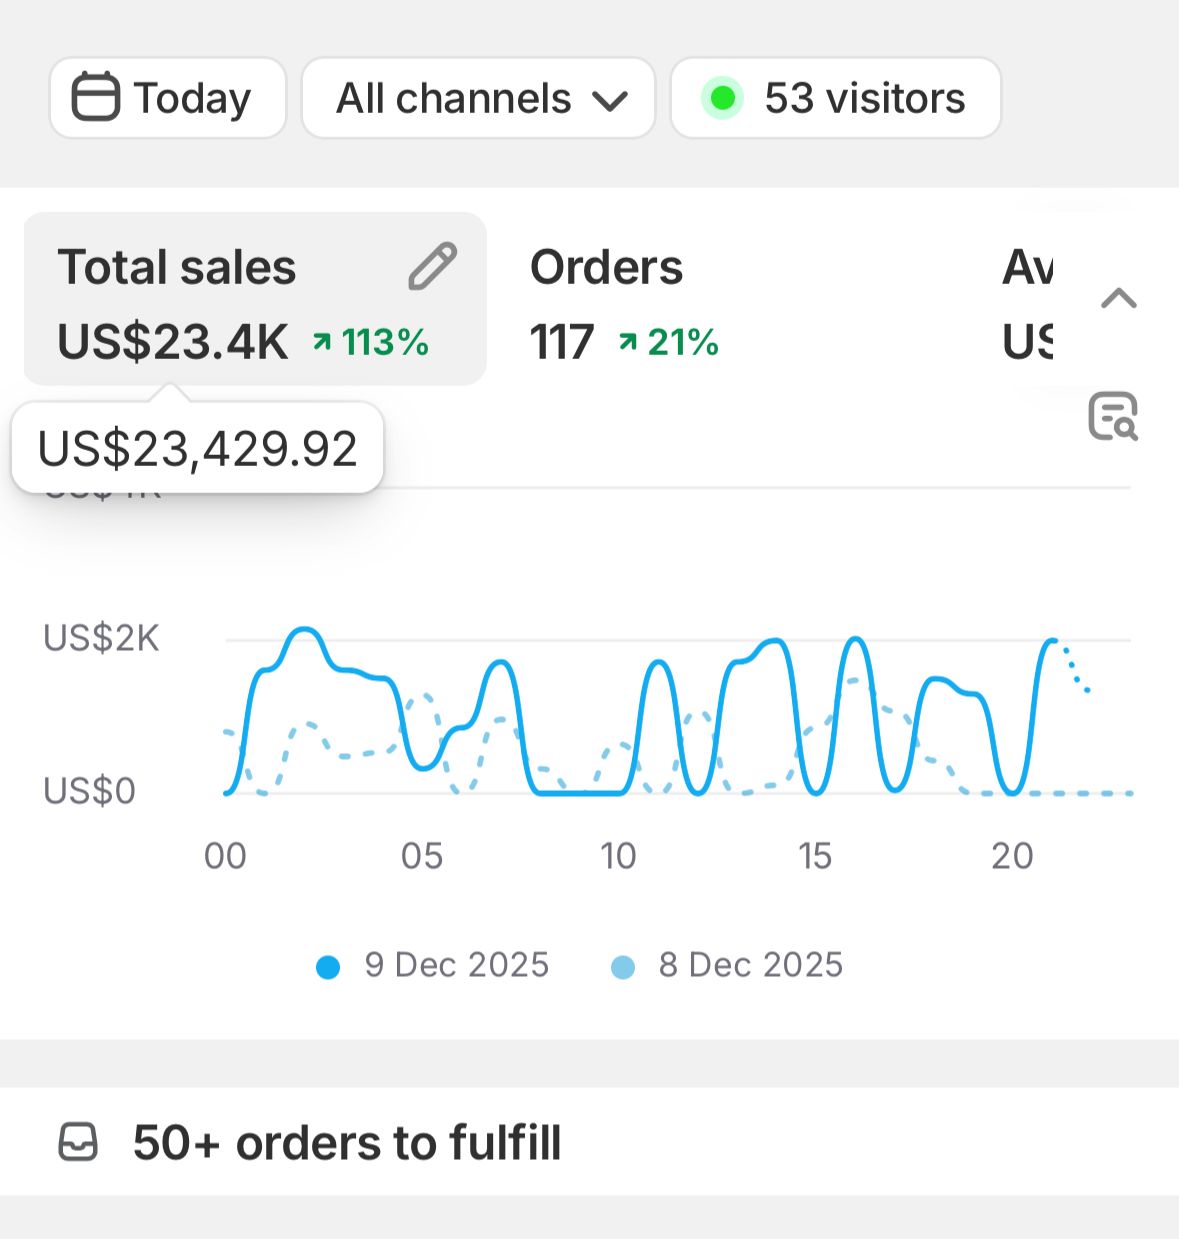The width and height of the screenshot is (1179, 1239).
Task: Collapse the metrics panel with the chevron up
Action: [1119, 298]
